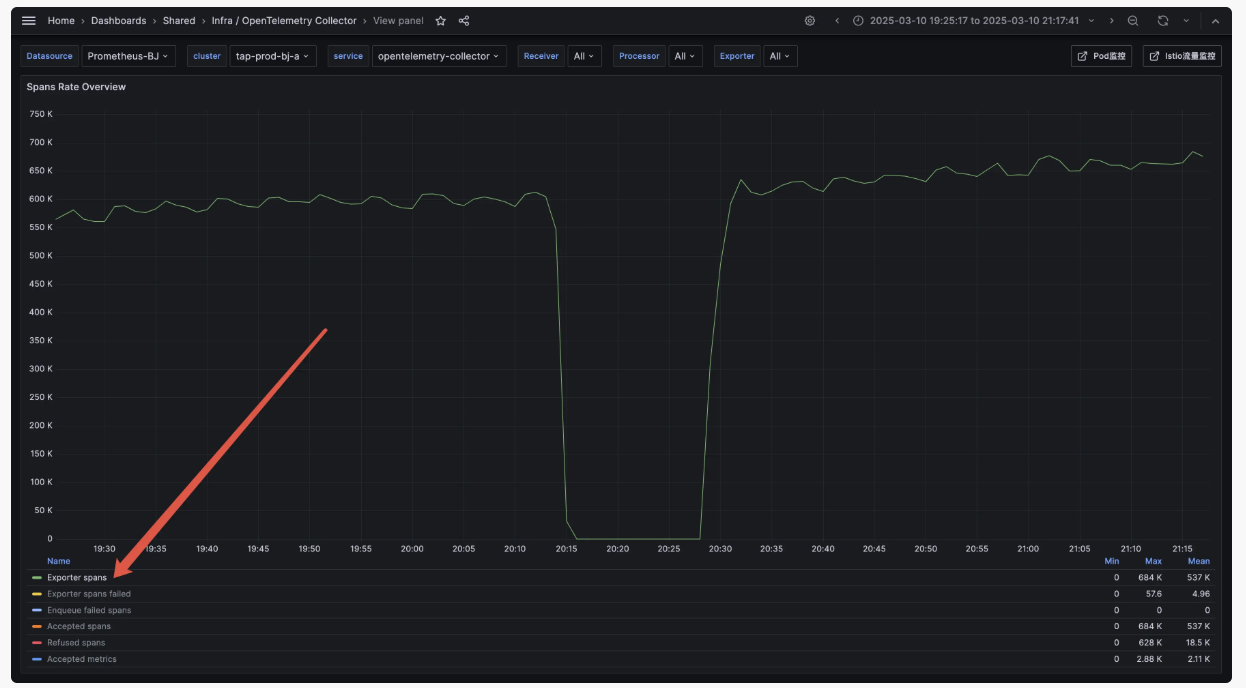Open Istio流量监控 external link button

pyautogui.click(x=1182, y=56)
